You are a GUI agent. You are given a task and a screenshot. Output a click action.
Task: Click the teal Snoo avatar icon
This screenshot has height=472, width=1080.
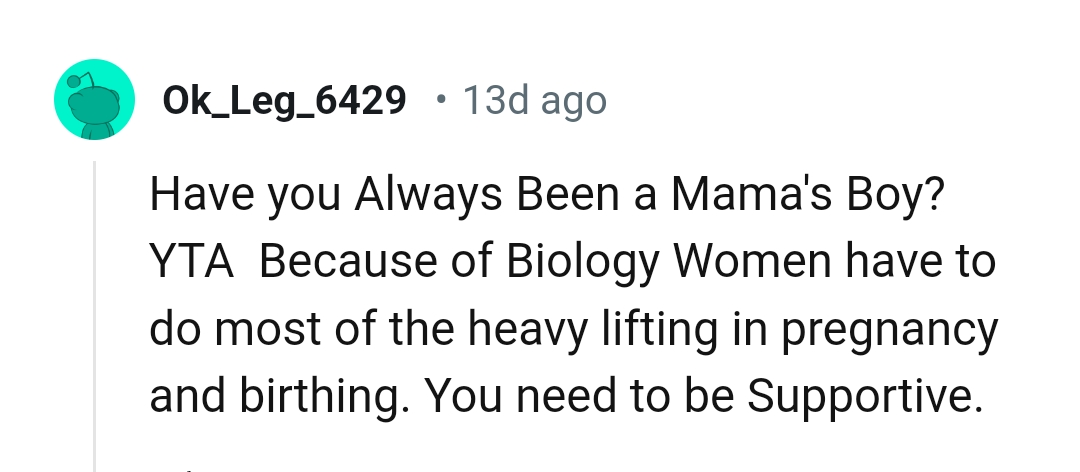(x=94, y=100)
